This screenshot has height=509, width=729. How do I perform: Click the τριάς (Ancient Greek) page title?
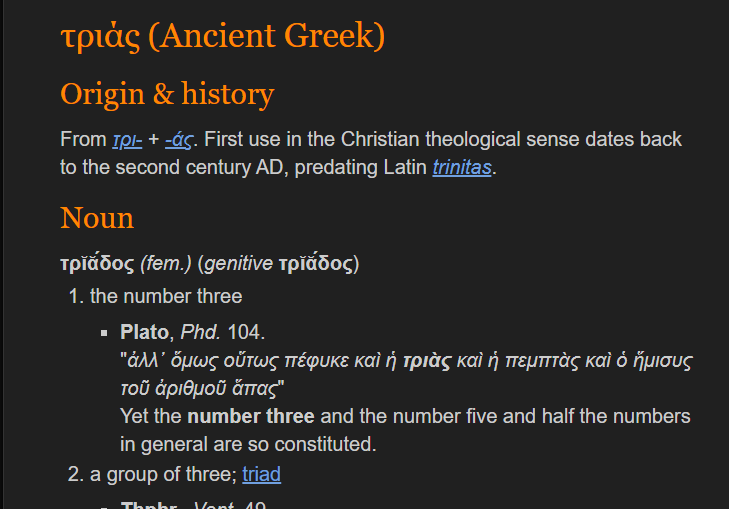223,36
